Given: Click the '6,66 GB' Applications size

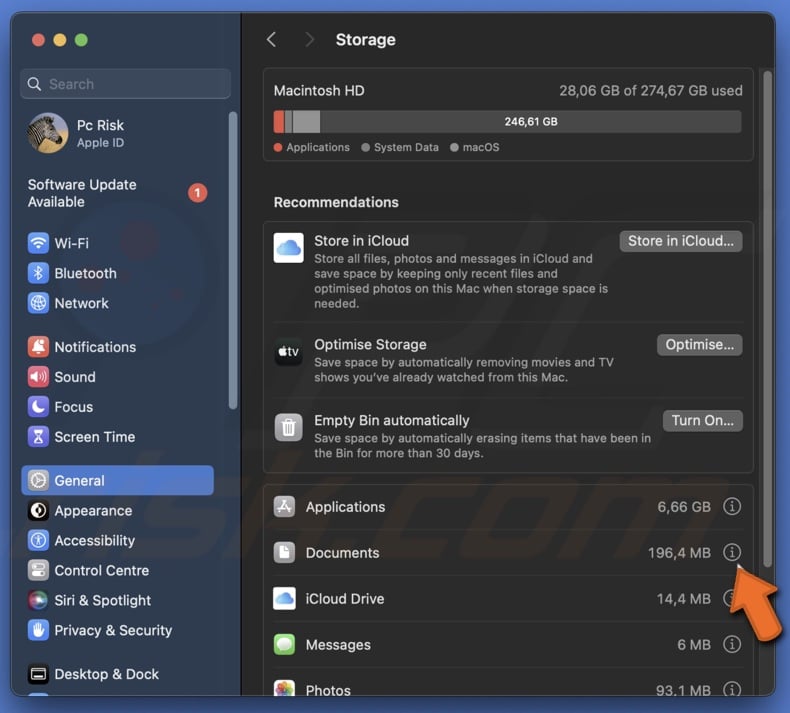Looking at the screenshot, I should click(684, 506).
